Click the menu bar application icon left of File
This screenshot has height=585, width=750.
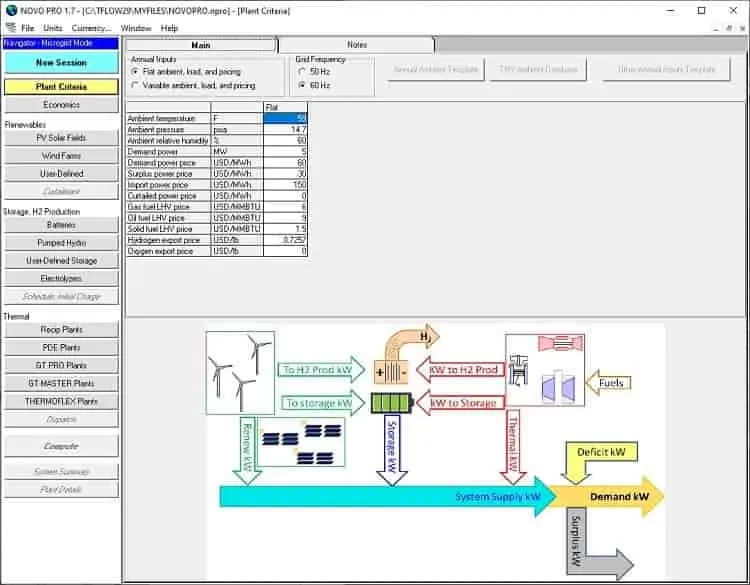pyautogui.click(x=11, y=28)
